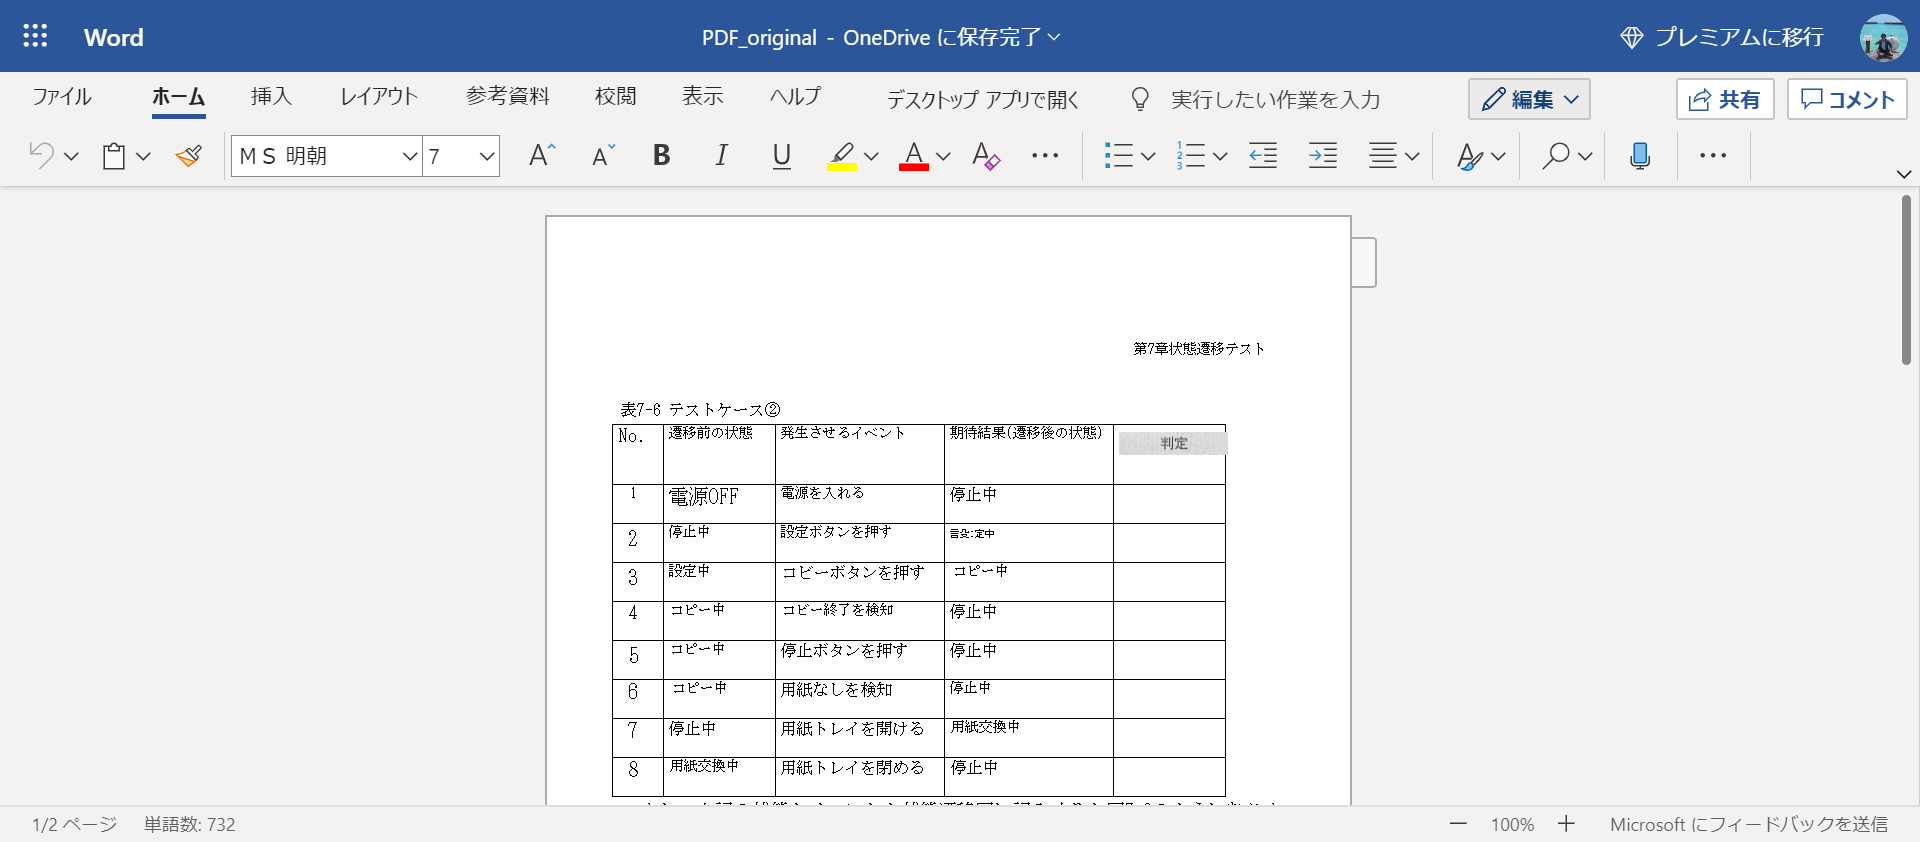
Task: Click プレミアムに移行 link
Action: [x=1722, y=37]
